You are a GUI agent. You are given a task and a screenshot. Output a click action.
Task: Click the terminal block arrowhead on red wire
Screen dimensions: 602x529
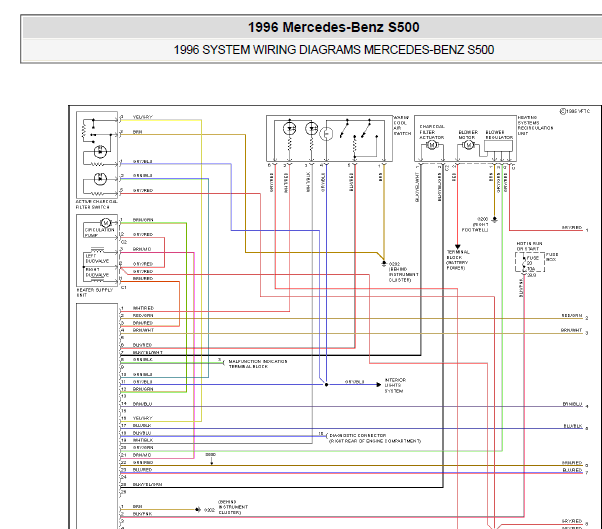point(457,247)
